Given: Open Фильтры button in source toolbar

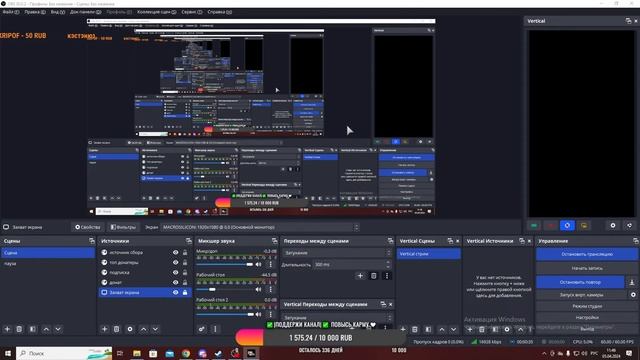Looking at the screenshot, I should pyautogui.click(x=122, y=227).
